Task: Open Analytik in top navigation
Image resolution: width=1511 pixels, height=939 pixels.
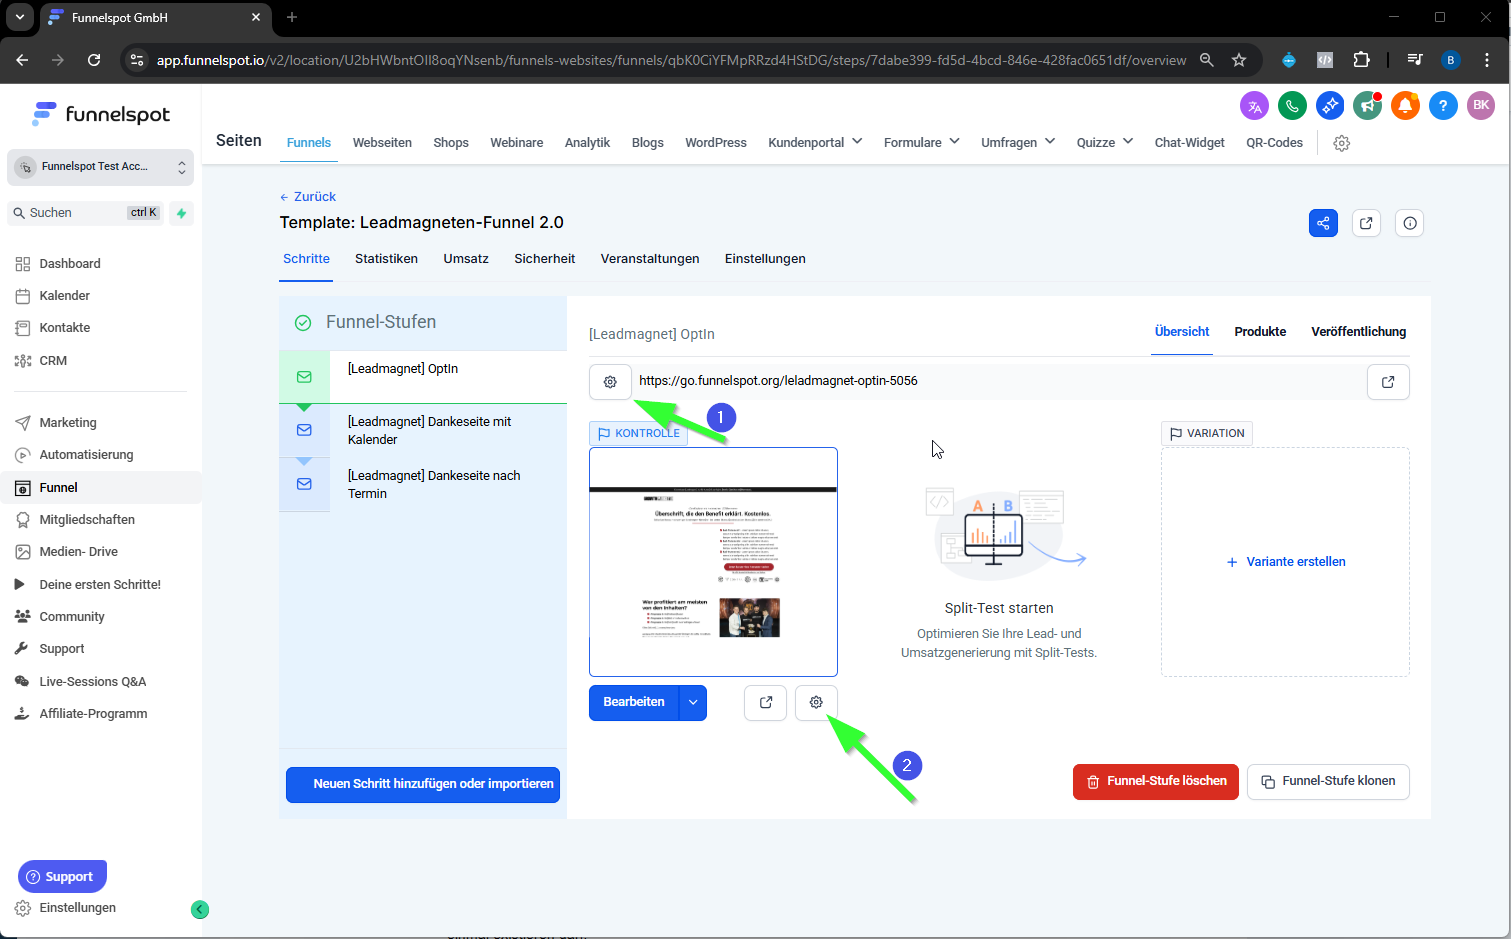Action: pos(587,143)
